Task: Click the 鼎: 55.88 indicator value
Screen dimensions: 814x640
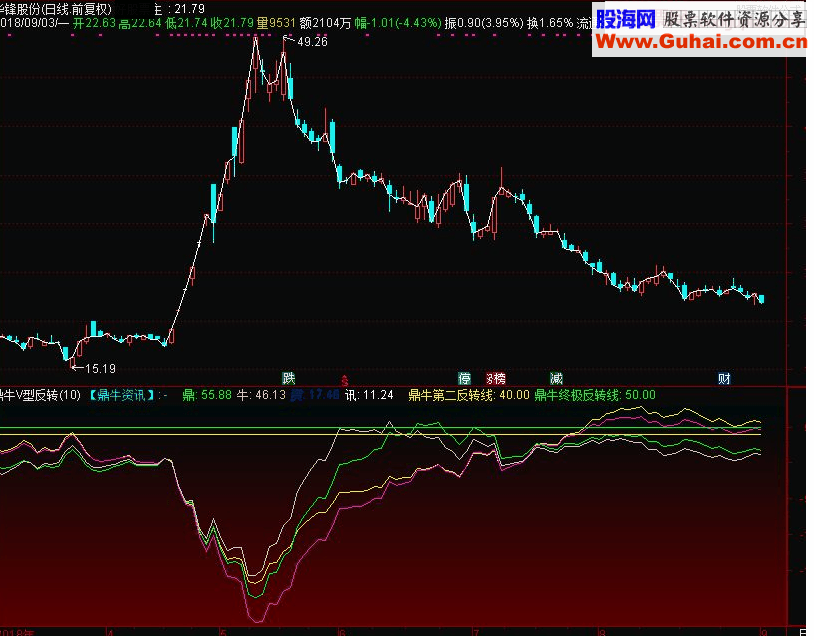Action: click(207, 395)
